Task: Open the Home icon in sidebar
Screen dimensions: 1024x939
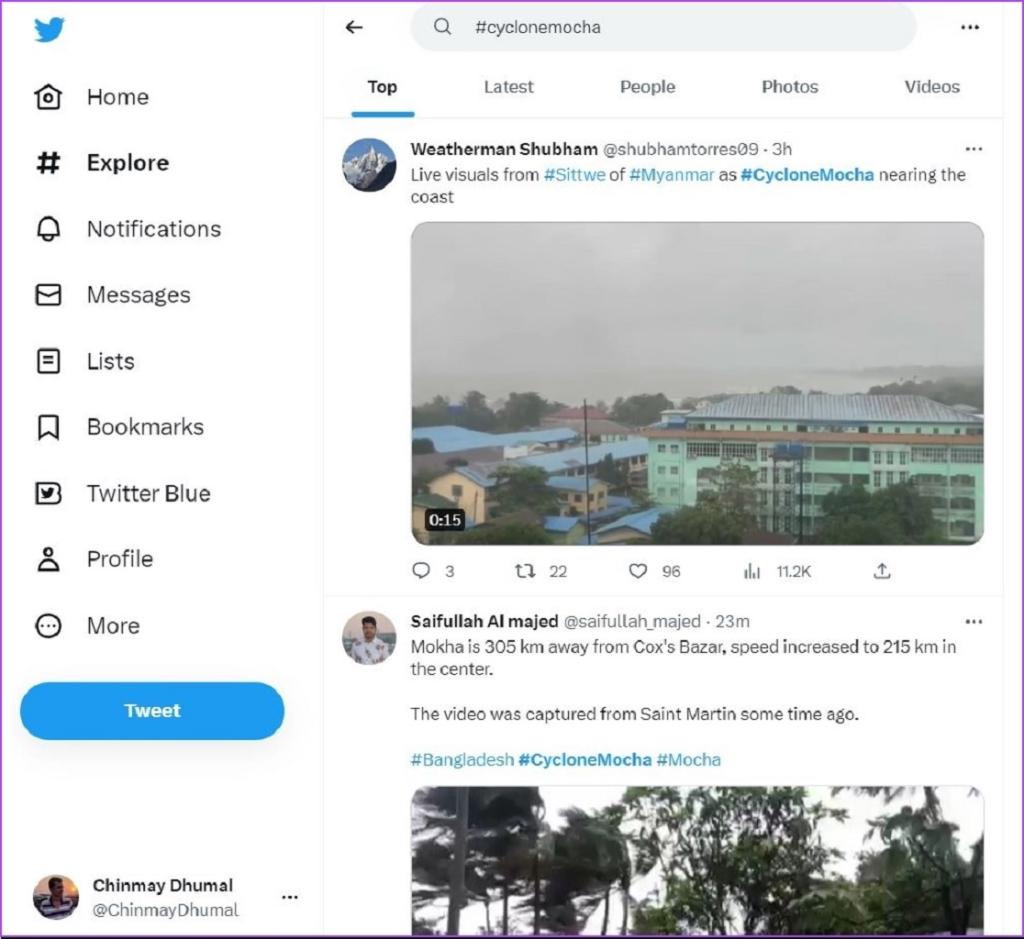Action: coord(48,97)
